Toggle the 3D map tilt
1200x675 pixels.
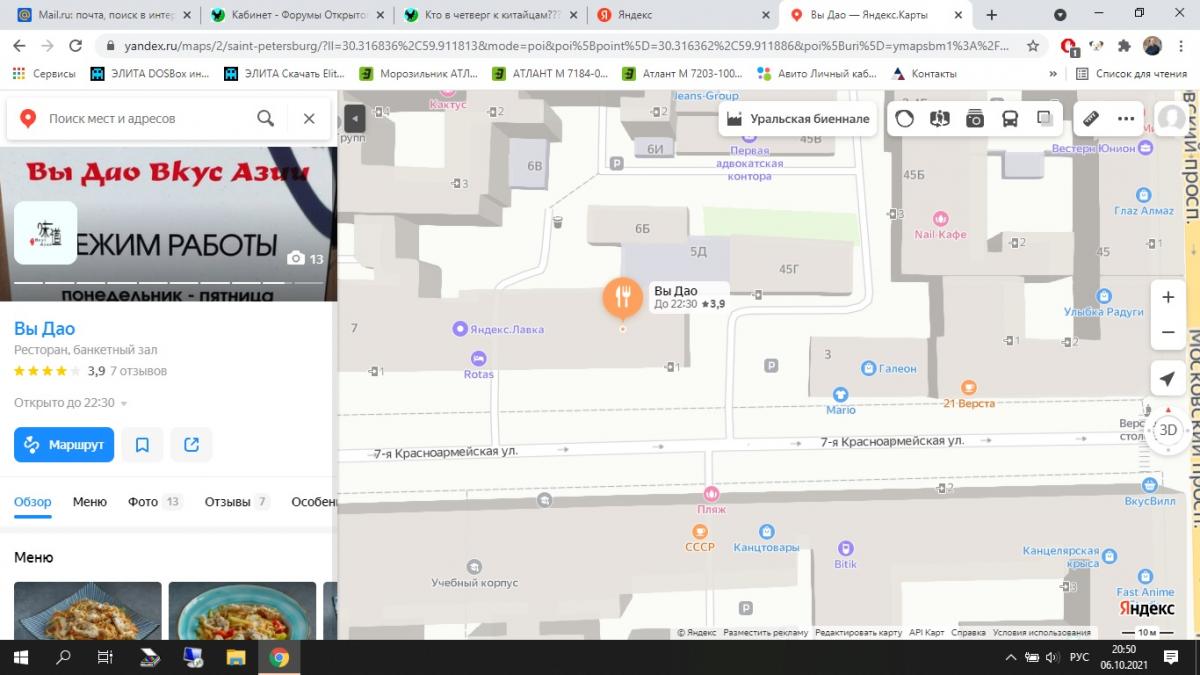pos(1167,430)
